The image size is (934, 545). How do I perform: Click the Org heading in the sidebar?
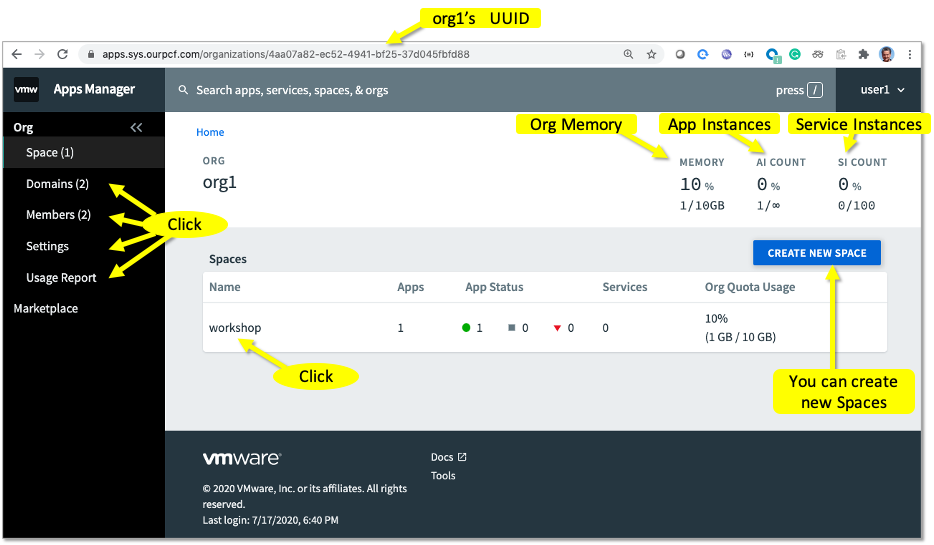[23, 127]
